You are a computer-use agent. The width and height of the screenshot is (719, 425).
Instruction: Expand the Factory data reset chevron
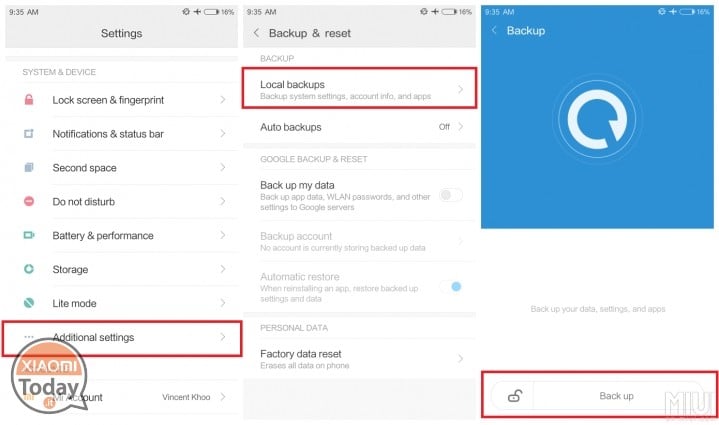(x=461, y=359)
